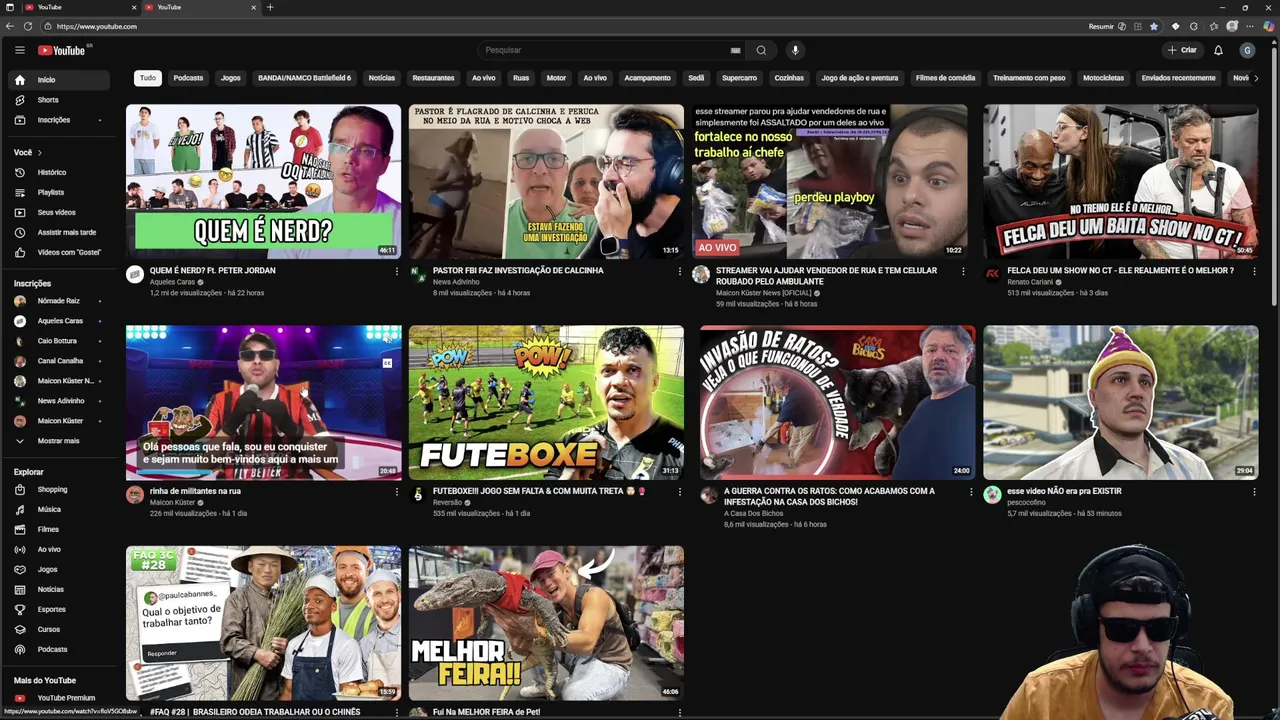1280x720 pixels.
Task: Expand Mostrar mais in subscriptions list
Action: (x=60, y=441)
